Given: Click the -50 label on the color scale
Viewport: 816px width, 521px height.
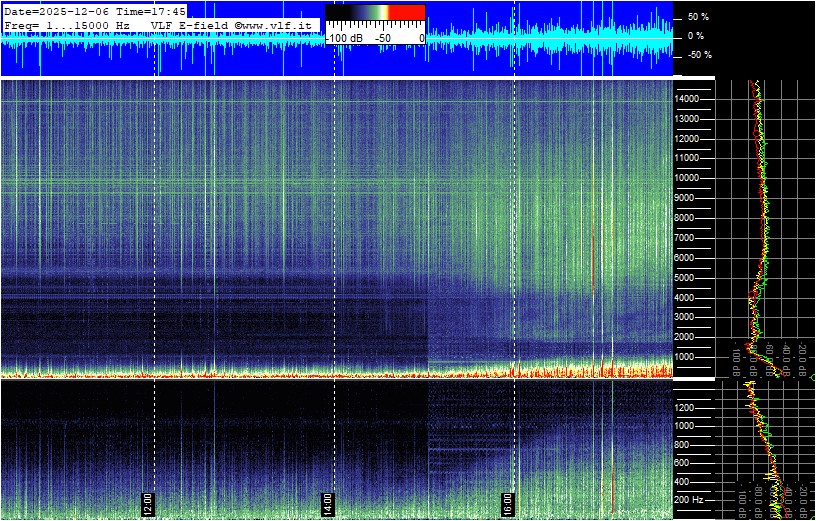Looking at the screenshot, I should coord(382,37).
